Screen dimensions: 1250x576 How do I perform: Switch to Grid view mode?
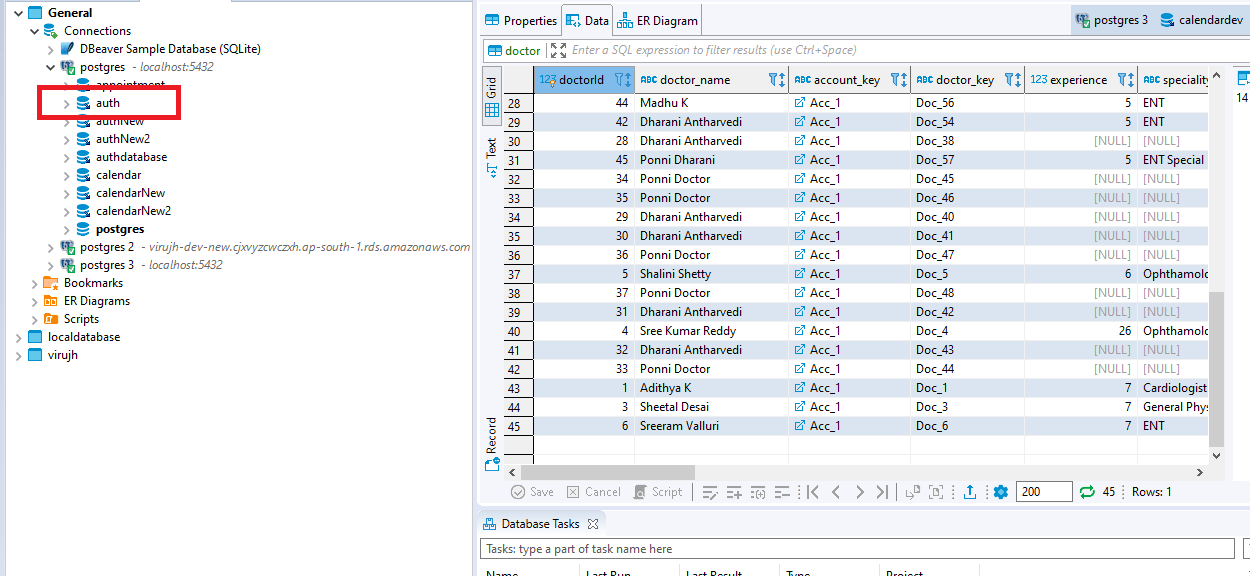(492, 98)
